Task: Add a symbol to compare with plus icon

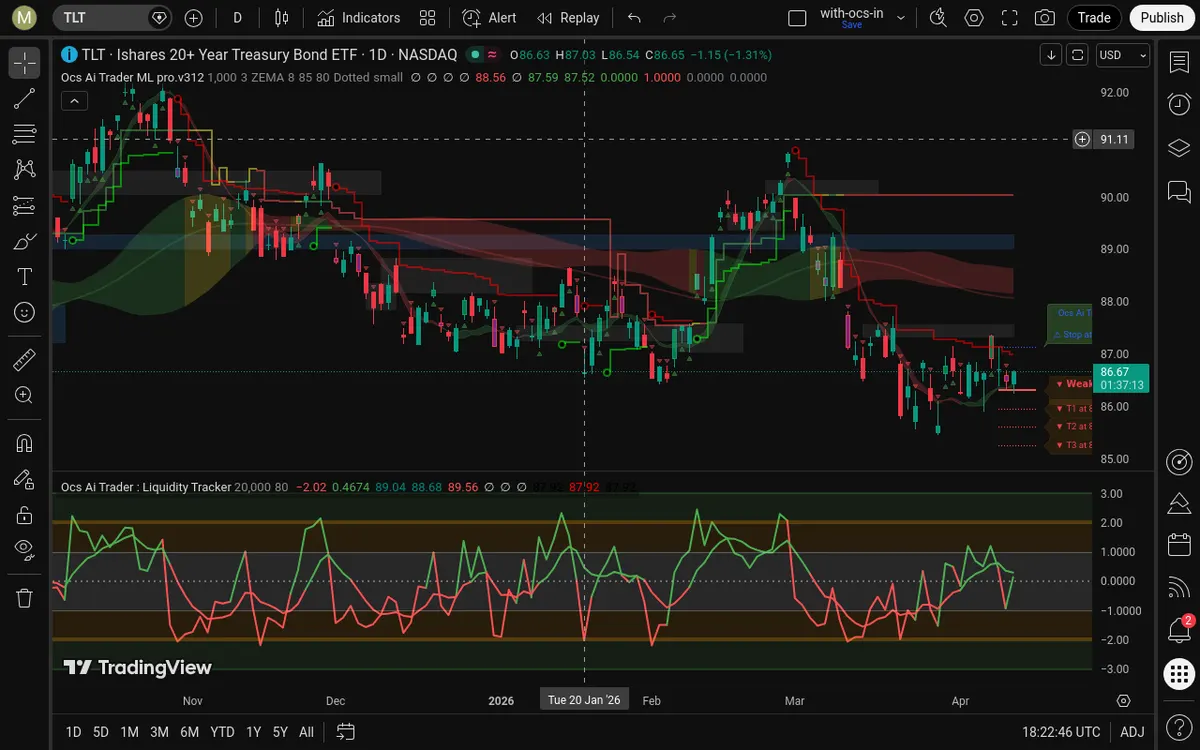Action: pyautogui.click(x=194, y=18)
